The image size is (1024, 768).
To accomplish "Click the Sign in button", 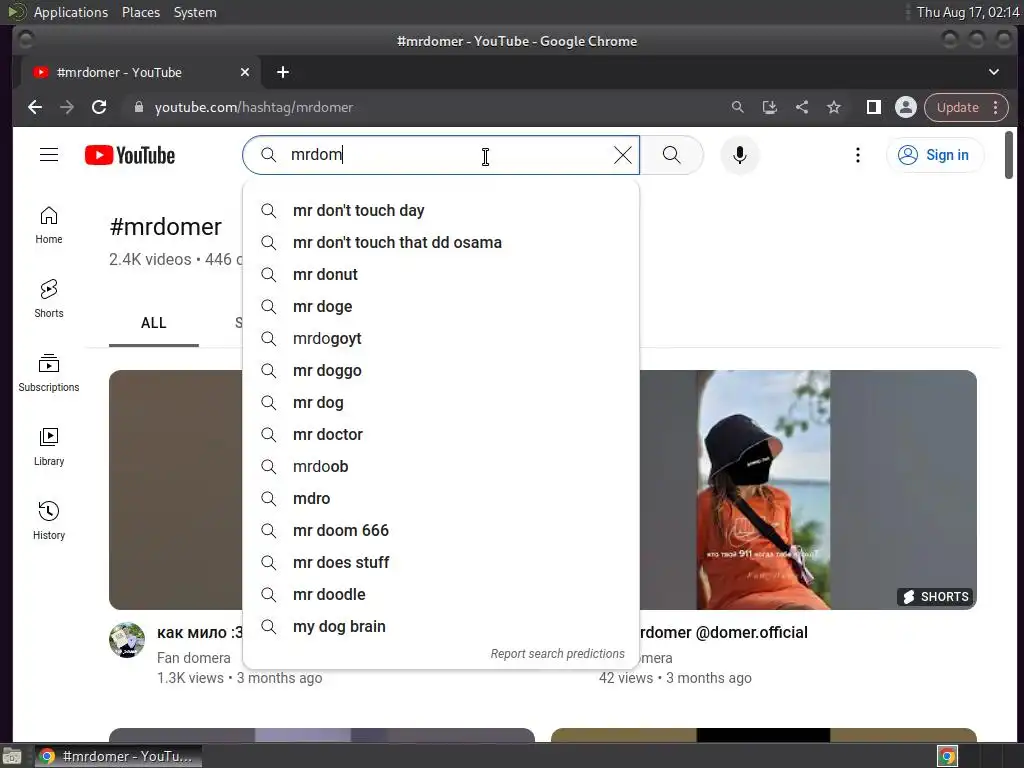I will point(934,155).
